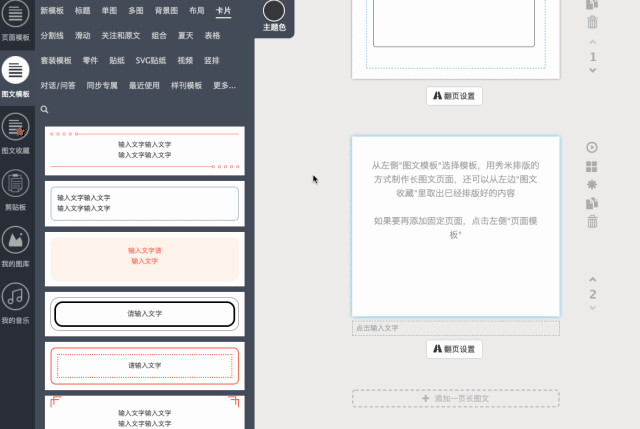
Task: Click the 点击输入文字 input field
Action: coord(456,328)
